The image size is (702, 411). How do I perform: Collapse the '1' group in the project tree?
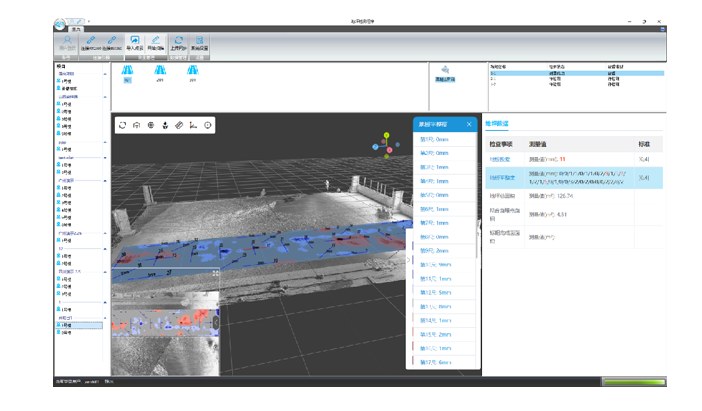click(105, 302)
